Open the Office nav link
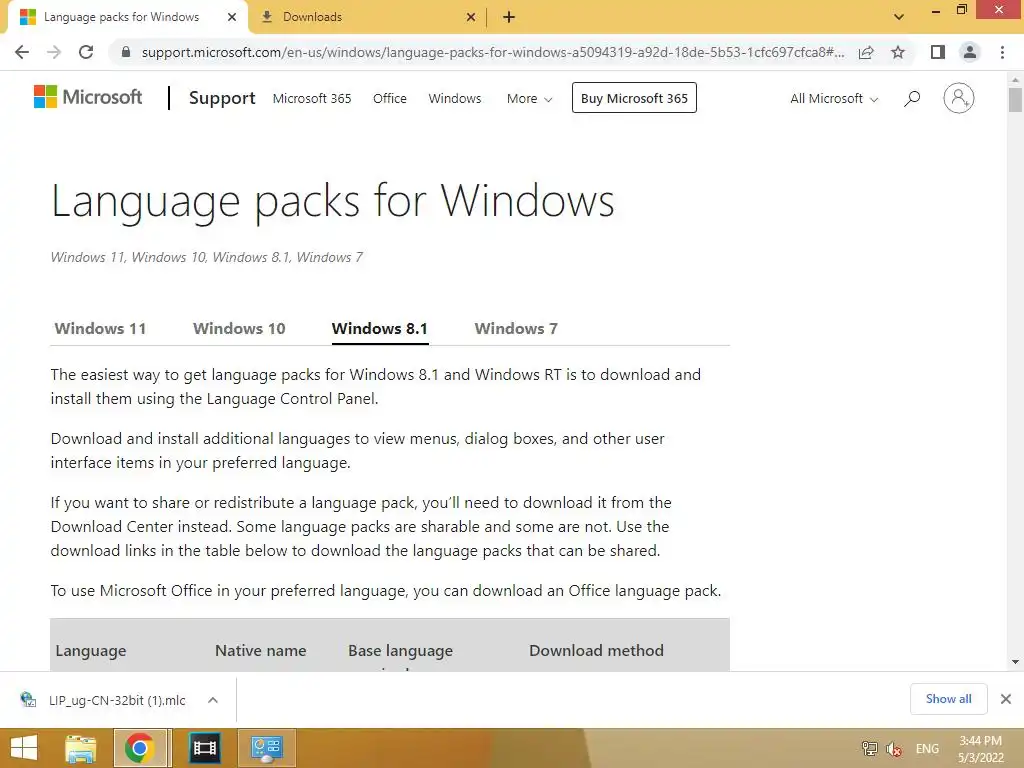Viewport: 1024px width, 768px height. [x=390, y=99]
